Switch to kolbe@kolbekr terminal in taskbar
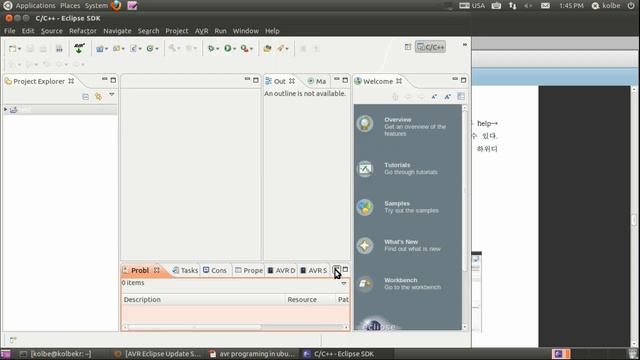 [56, 354]
